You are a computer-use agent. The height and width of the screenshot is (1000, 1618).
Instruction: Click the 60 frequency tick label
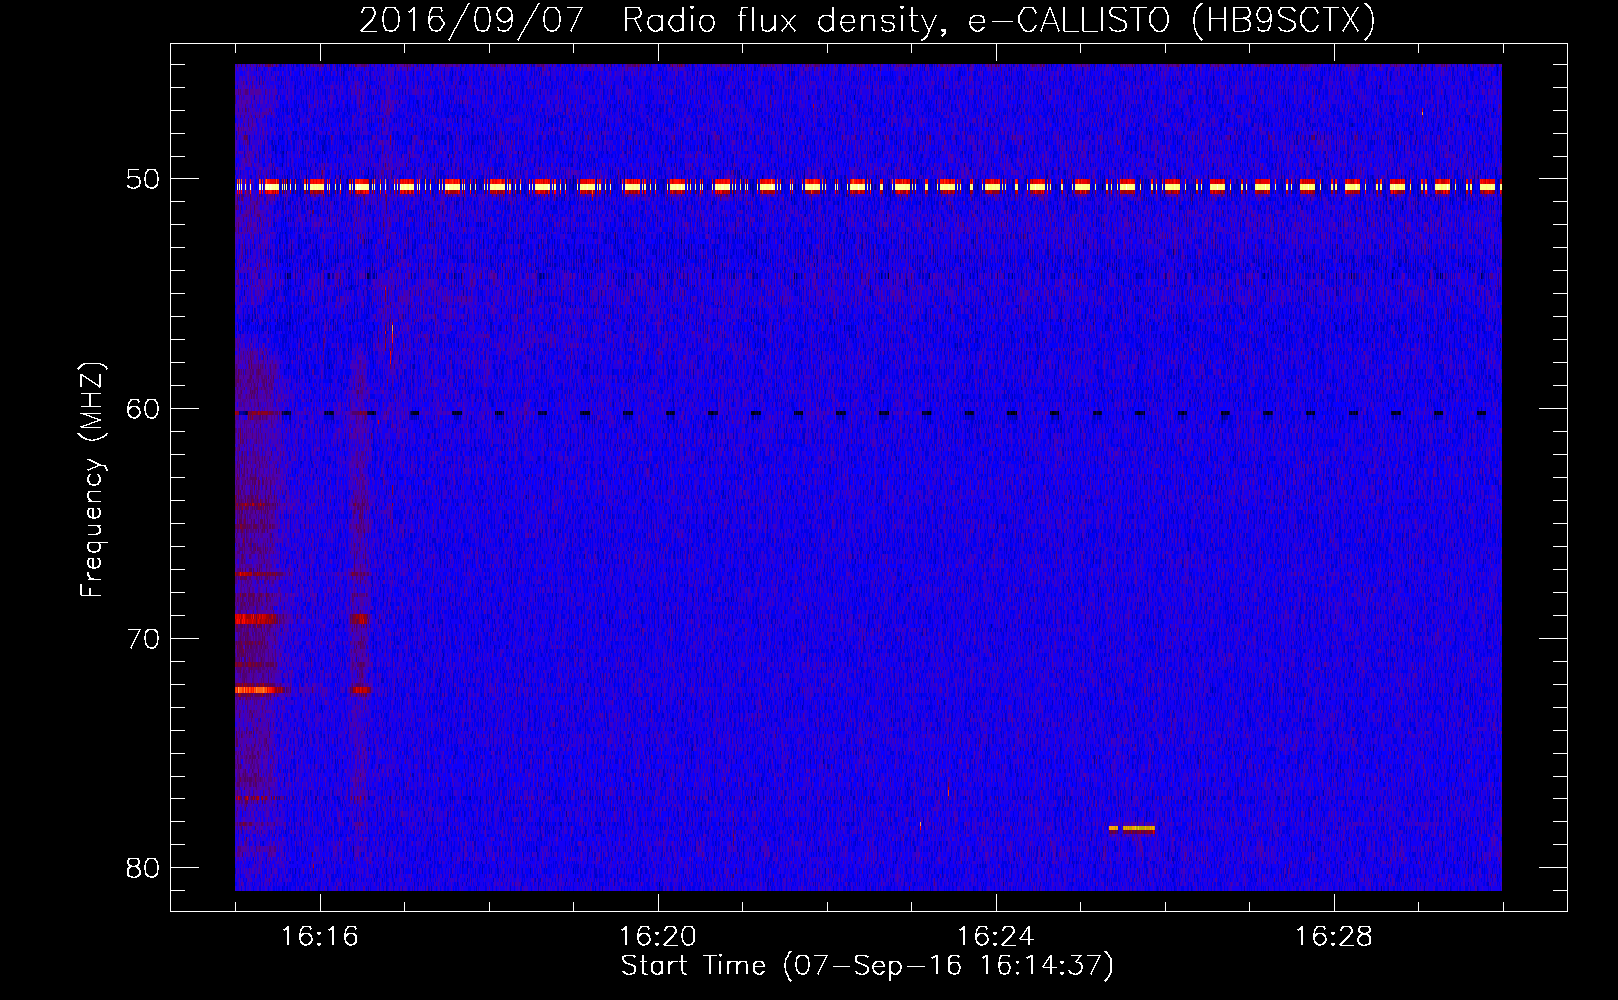coord(143,410)
